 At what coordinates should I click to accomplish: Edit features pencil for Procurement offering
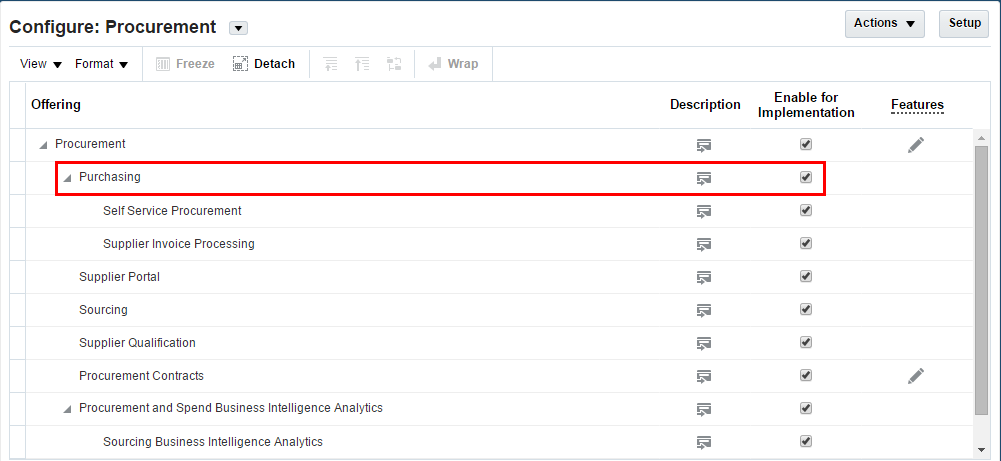[916, 145]
